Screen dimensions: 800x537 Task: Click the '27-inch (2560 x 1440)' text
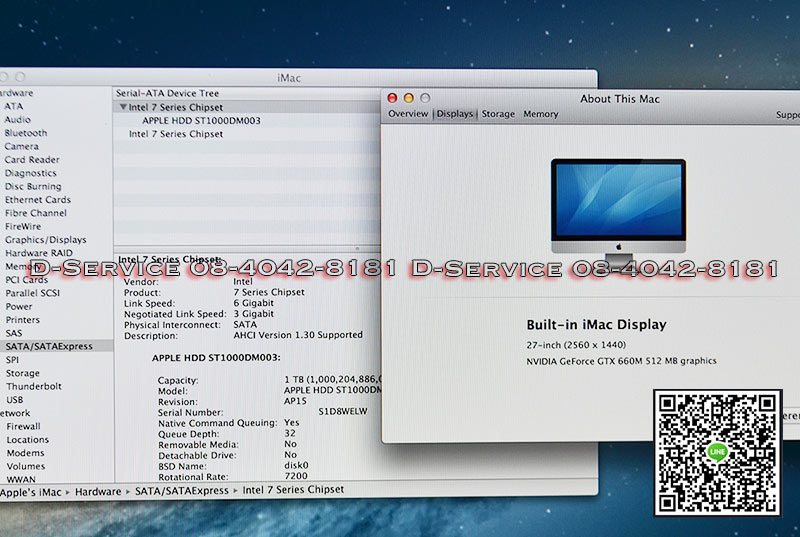[576, 345]
